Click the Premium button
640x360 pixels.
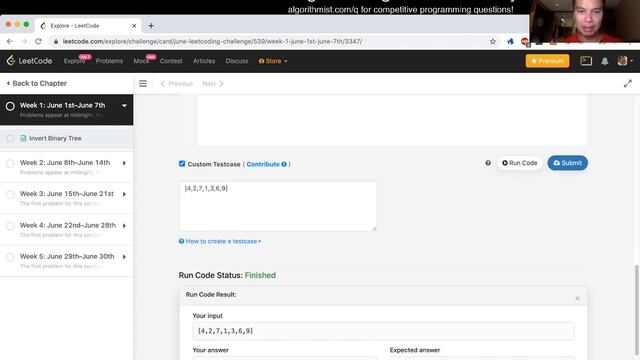547,61
